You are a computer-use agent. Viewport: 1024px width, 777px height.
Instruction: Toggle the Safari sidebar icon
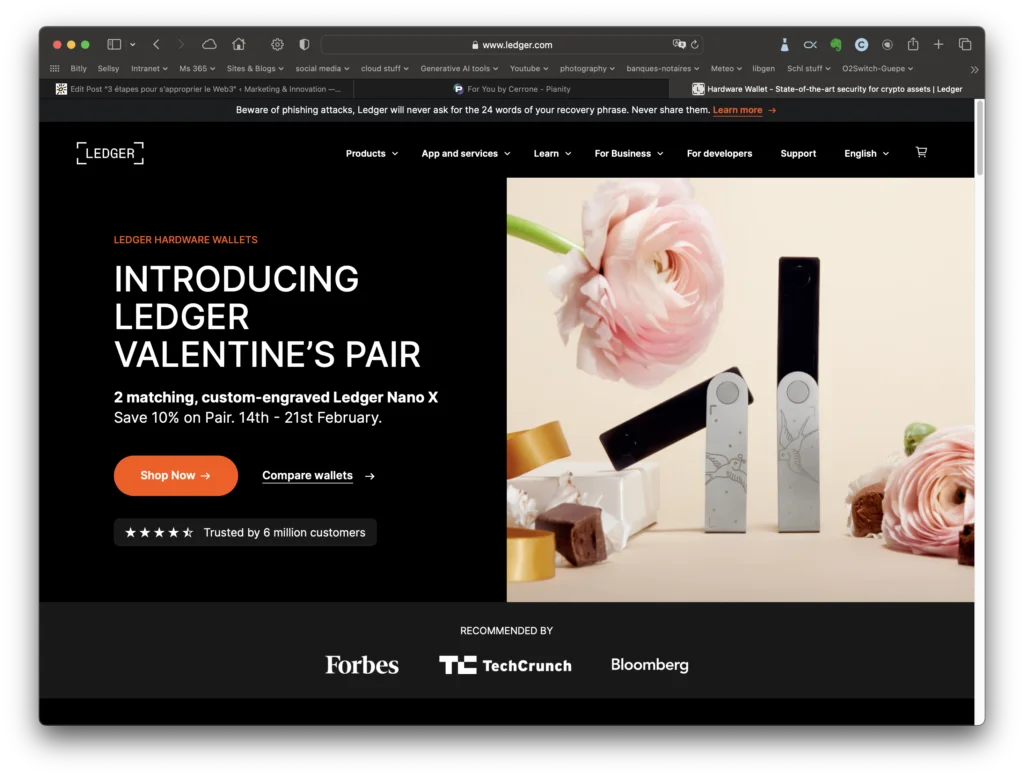coord(114,44)
